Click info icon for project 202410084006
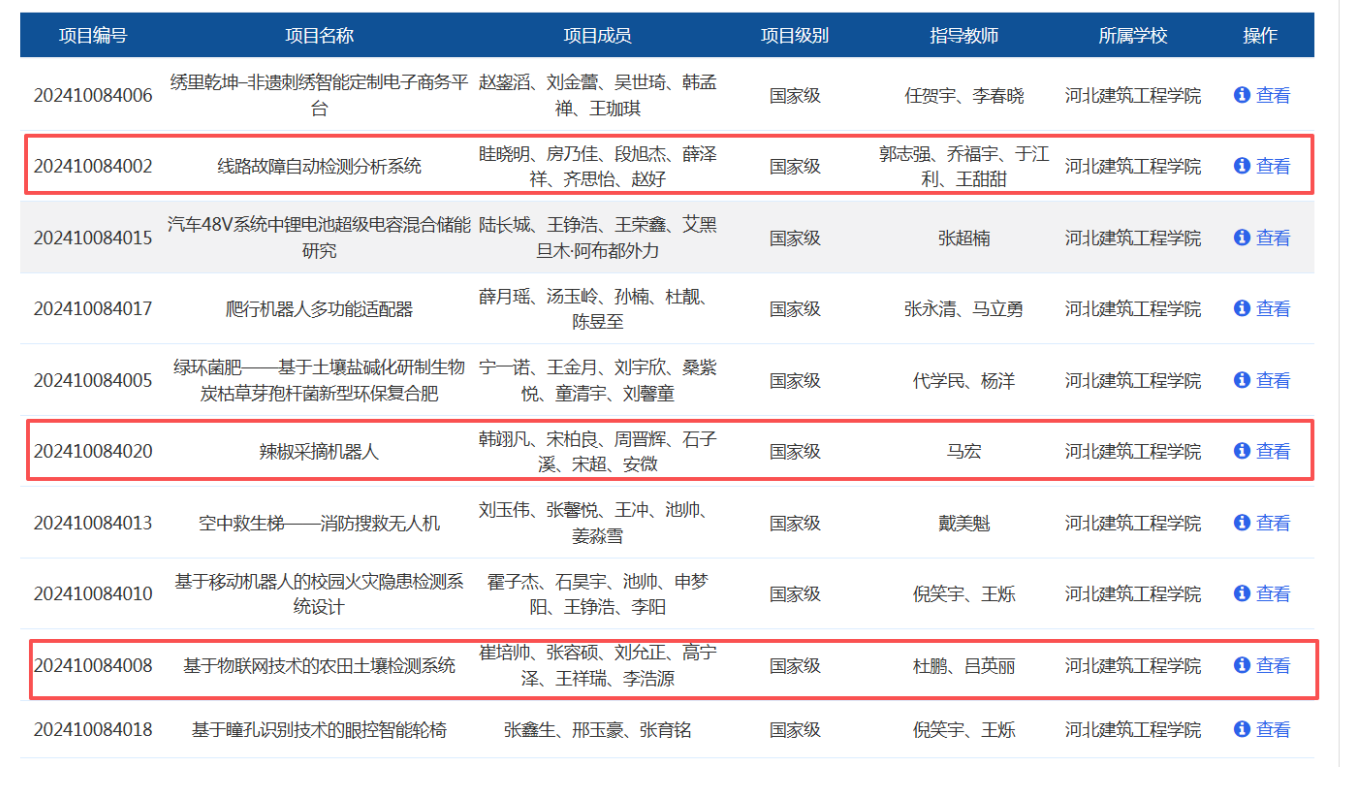This screenshot has height=799, width=1350. tap(1242, 95)
